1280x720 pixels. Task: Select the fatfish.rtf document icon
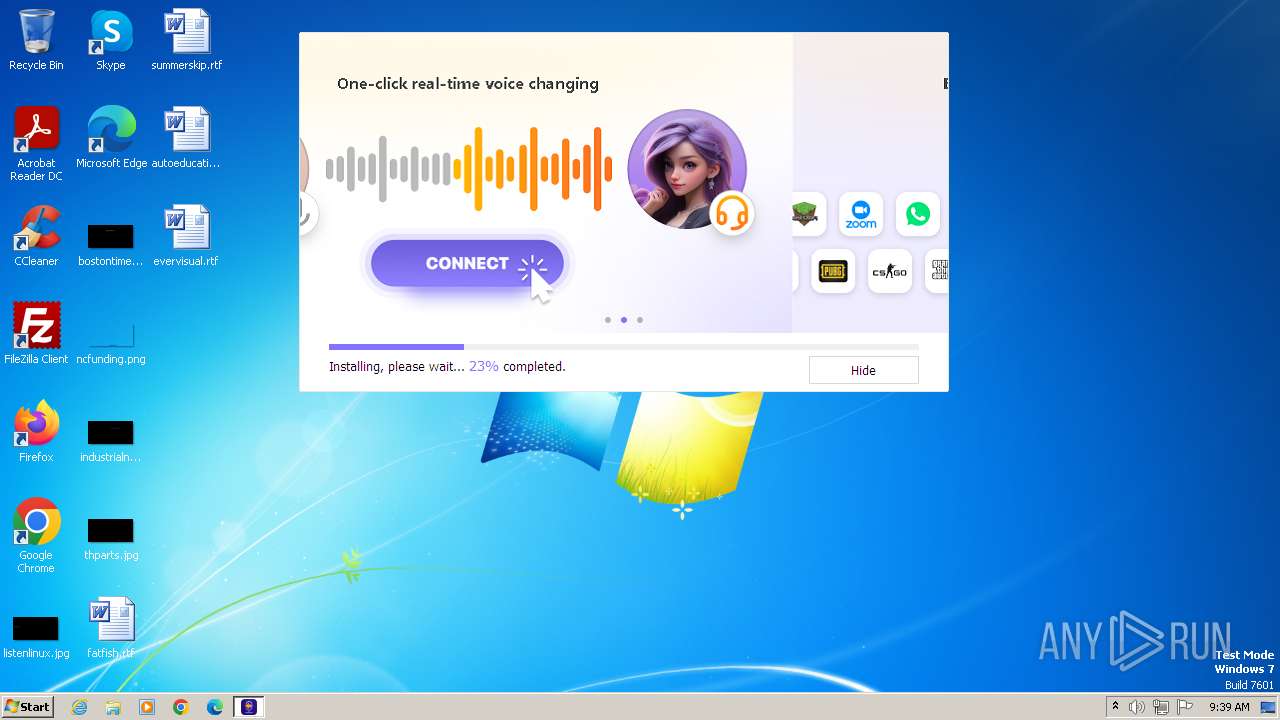110,628
